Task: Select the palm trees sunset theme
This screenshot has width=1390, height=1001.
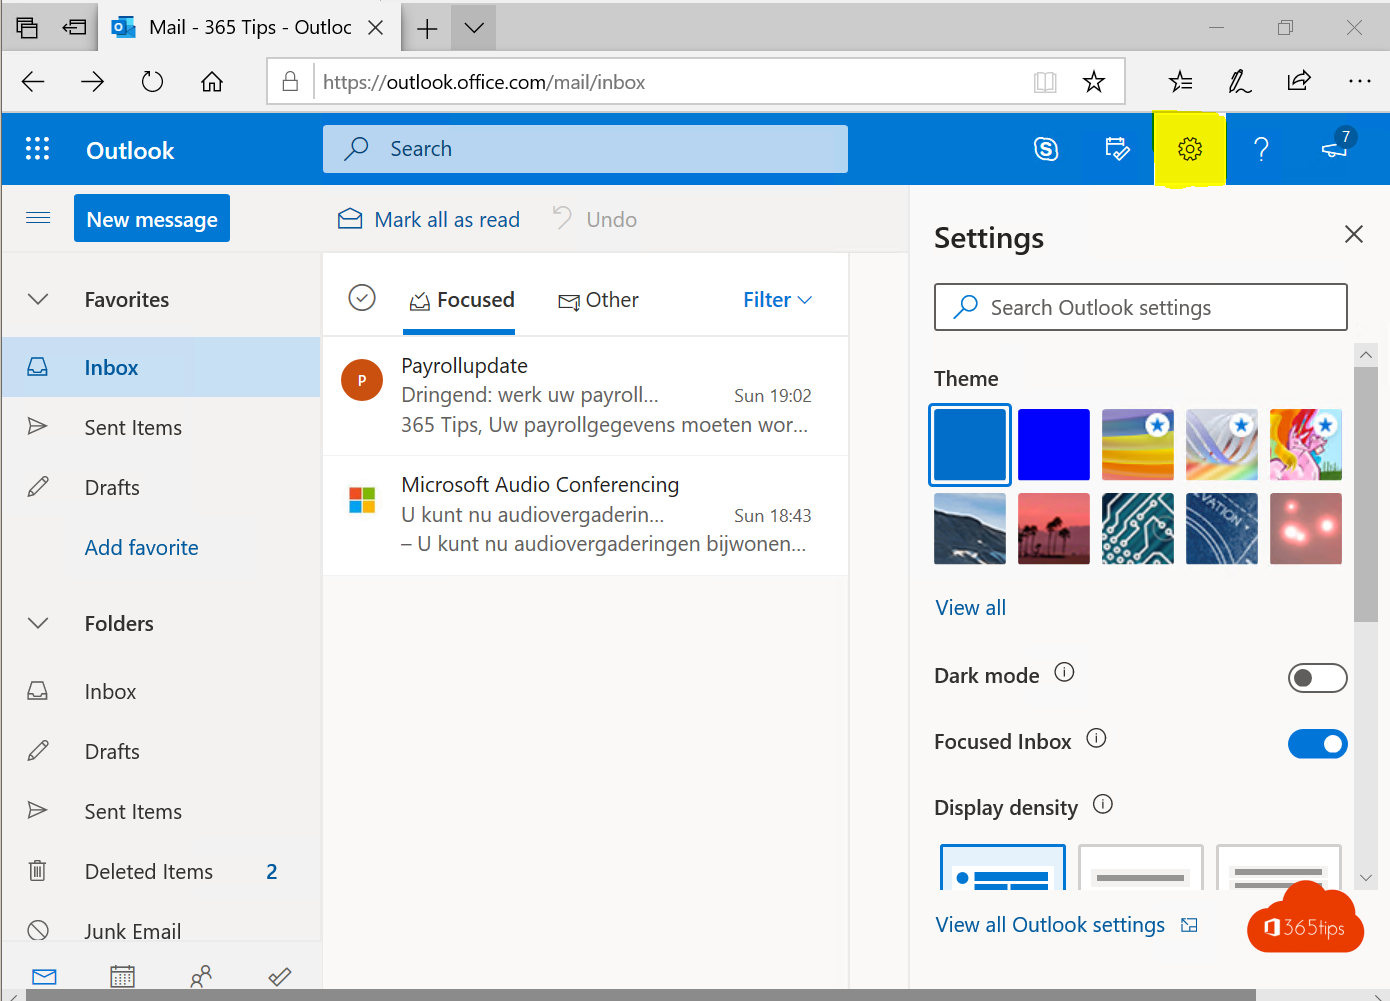Action: (1054, 529)
